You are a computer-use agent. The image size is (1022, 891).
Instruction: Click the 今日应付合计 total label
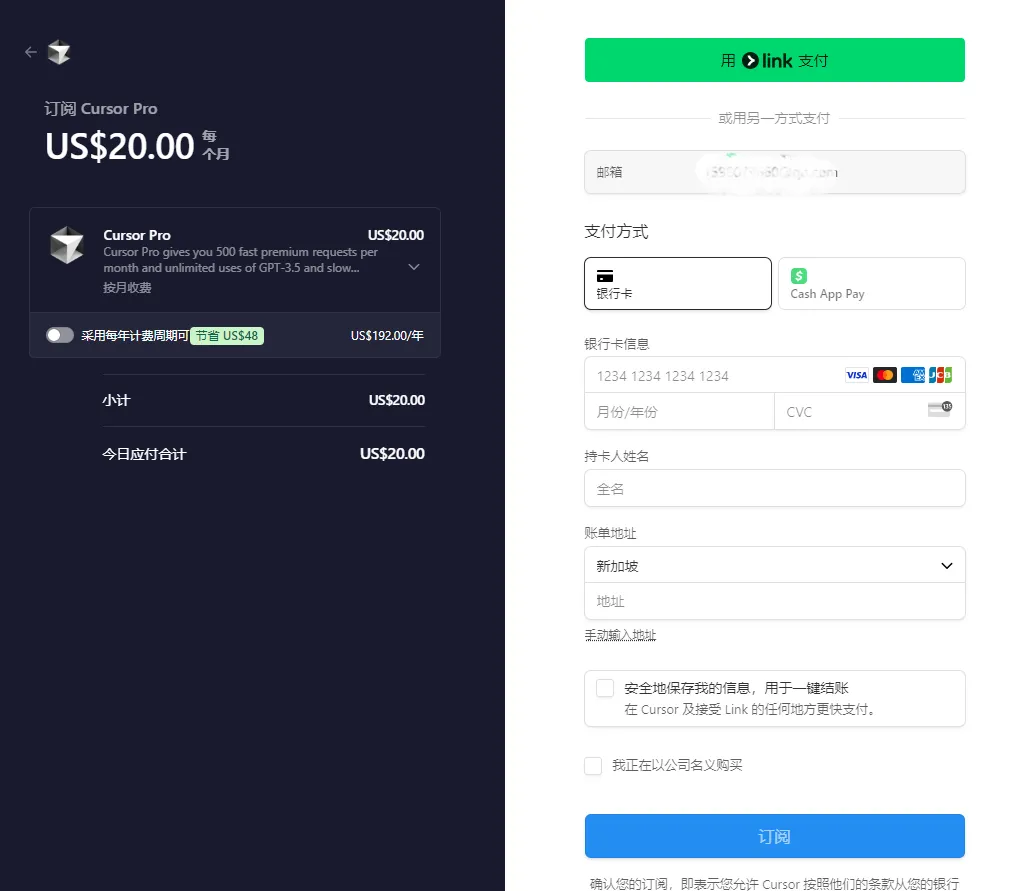[x=145, y=454]
